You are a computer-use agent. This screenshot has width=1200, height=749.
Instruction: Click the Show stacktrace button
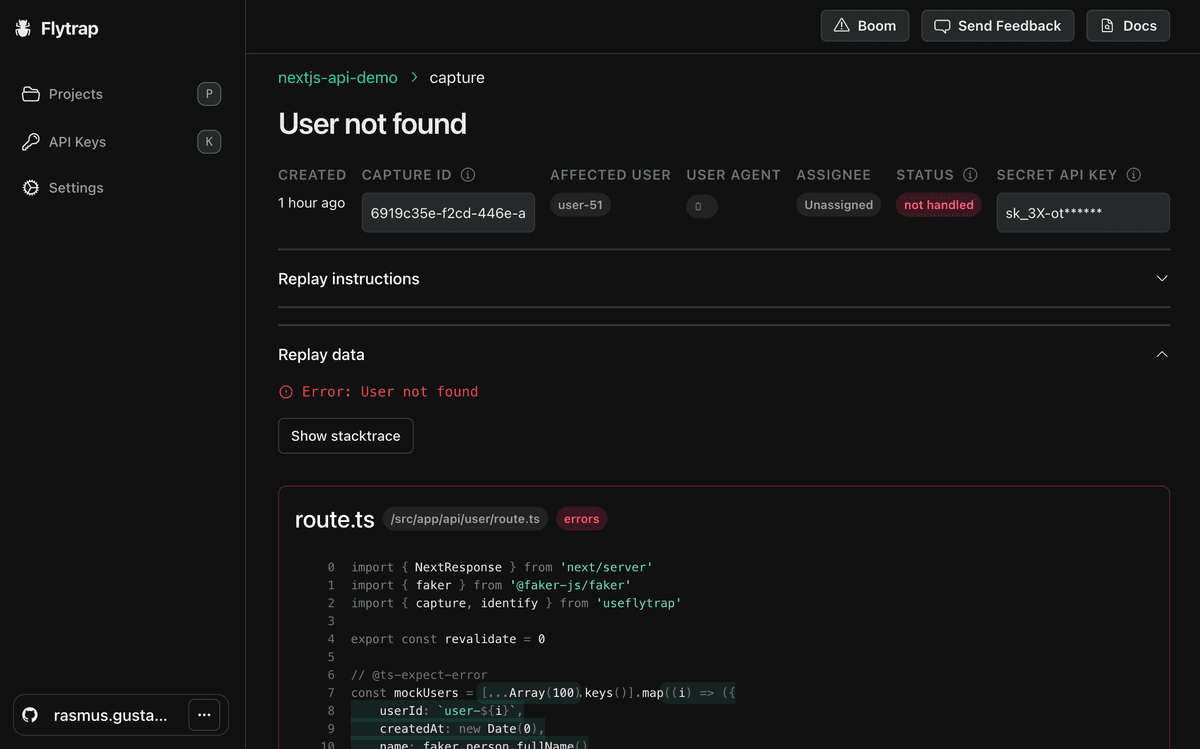coord(345,436)
